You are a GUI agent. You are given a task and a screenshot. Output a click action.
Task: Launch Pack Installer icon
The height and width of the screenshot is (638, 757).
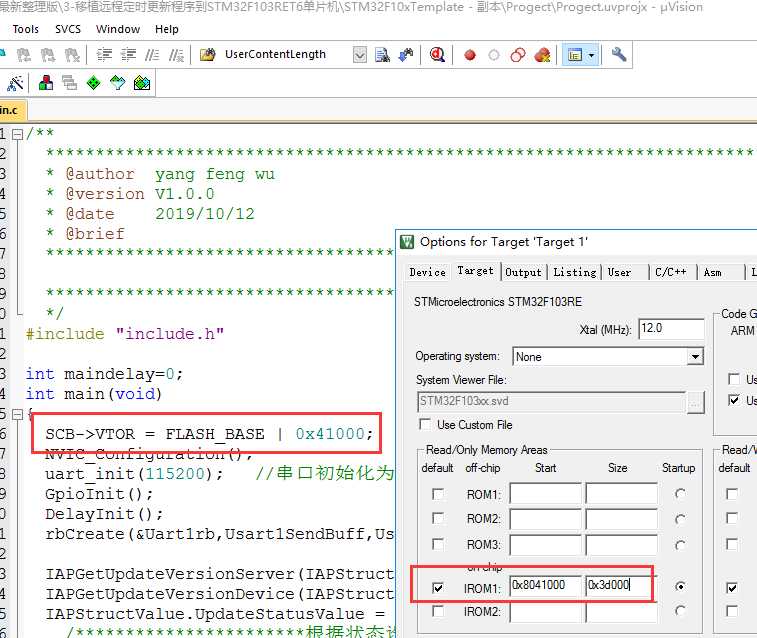coord(142,83)
